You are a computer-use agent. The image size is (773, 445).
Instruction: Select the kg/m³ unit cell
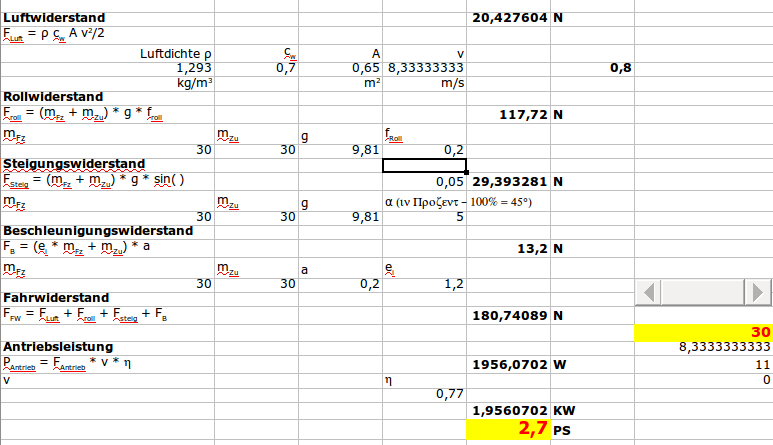107,83
